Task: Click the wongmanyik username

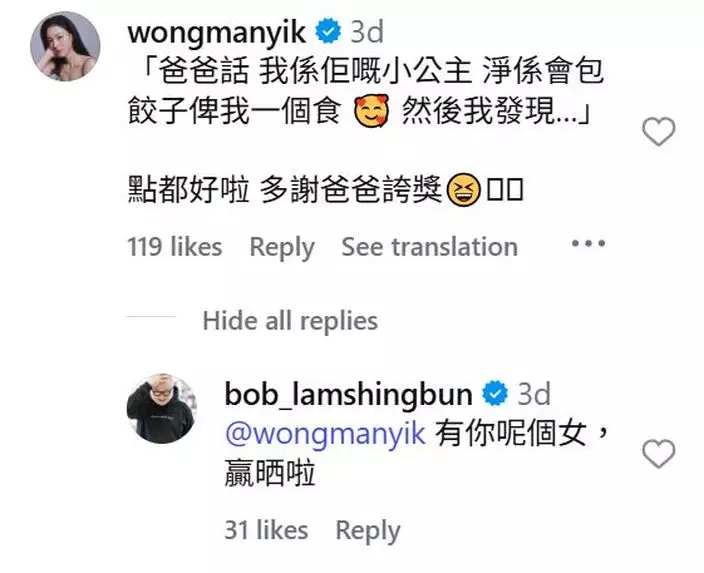Action: click(x=217, y=32)
